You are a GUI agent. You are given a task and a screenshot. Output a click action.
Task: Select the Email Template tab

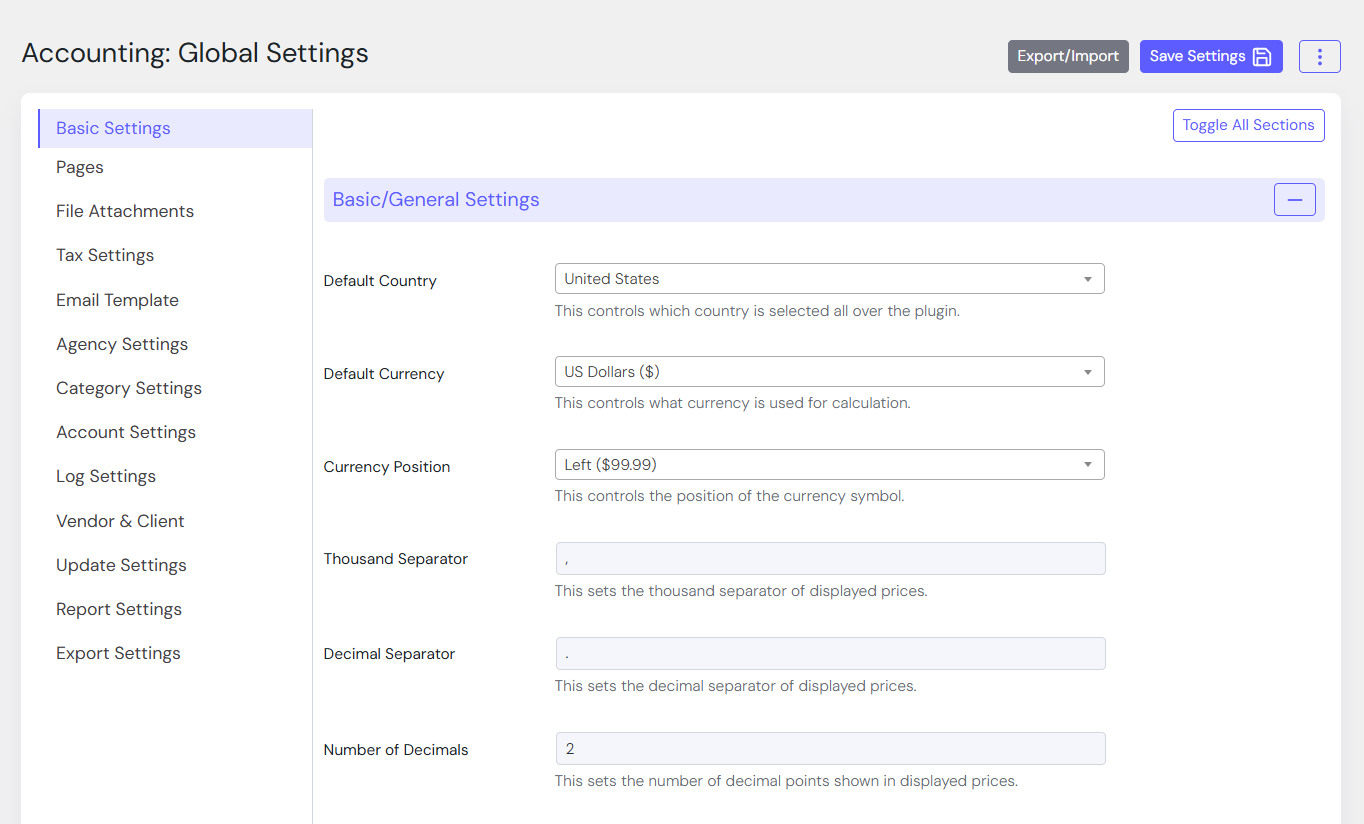pos(117,301)
